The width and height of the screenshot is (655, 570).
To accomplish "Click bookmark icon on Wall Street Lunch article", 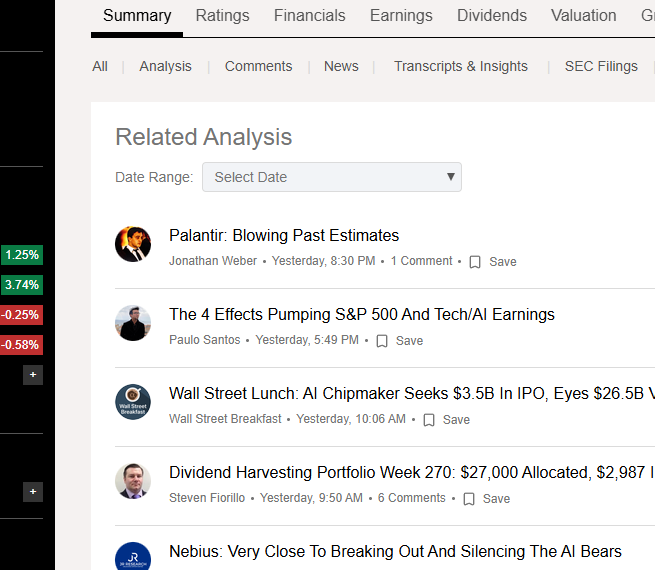I will pos(429,420).
